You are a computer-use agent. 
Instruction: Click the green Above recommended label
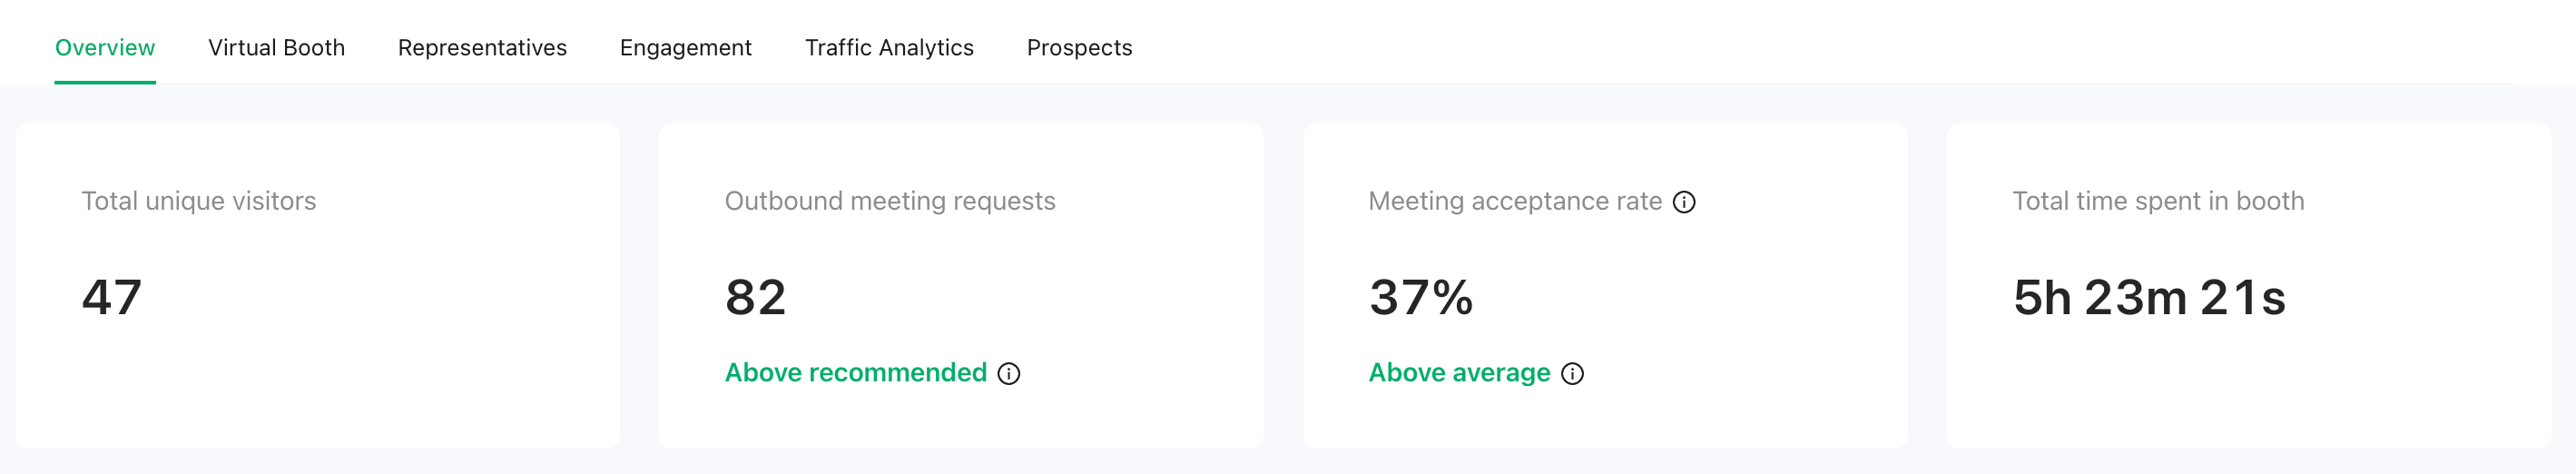coord(856,373)
